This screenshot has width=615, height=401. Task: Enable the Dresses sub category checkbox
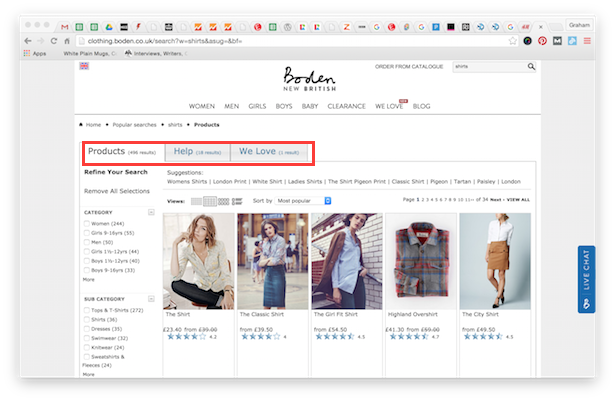[88, 329]
